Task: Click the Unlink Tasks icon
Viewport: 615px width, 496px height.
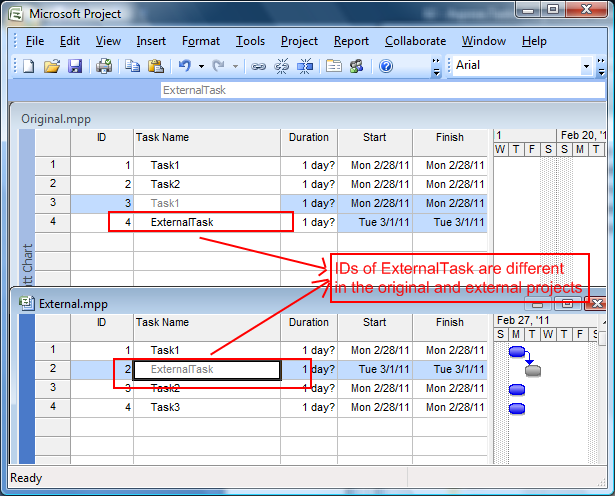Action: pyautogui.click(x=281, y=66)
